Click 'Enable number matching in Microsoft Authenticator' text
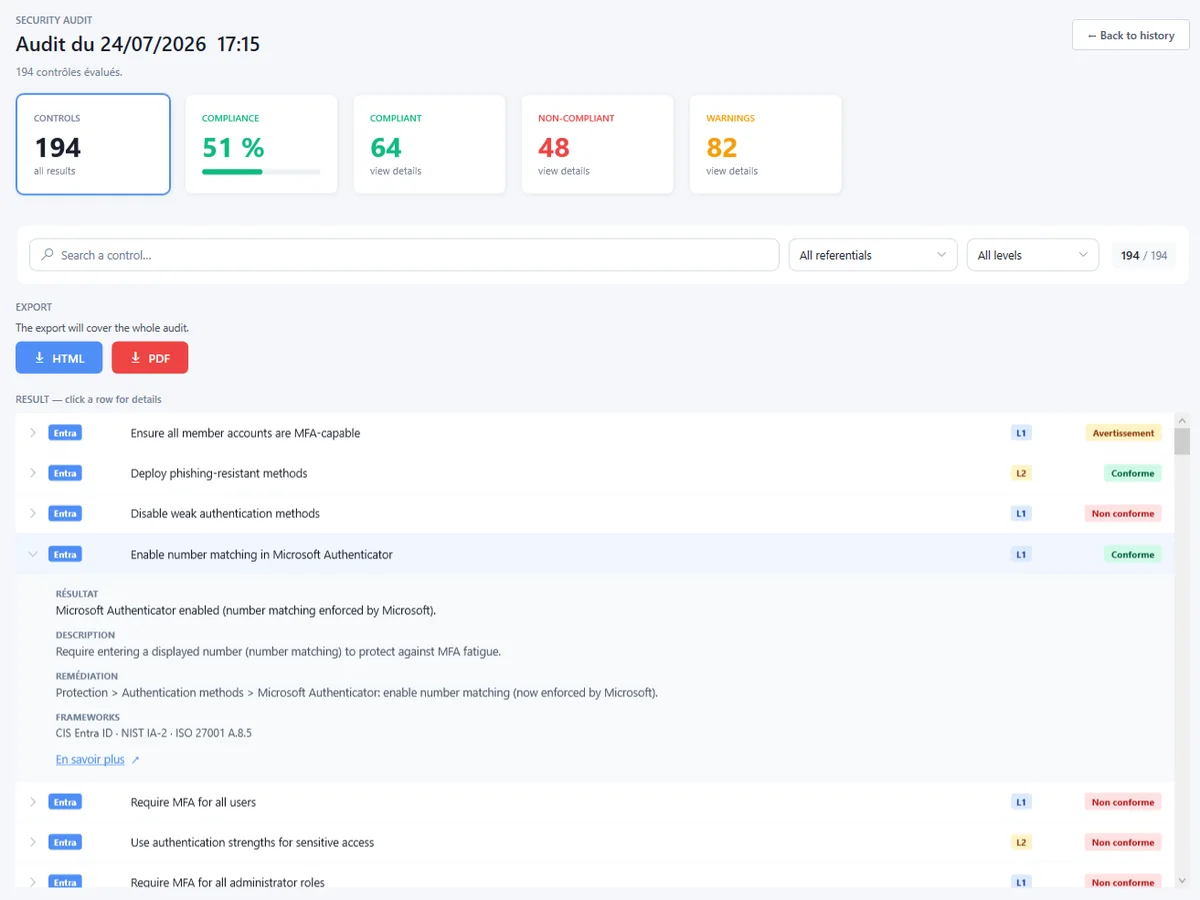This screenshot has height=900, width=1200. 262,554
